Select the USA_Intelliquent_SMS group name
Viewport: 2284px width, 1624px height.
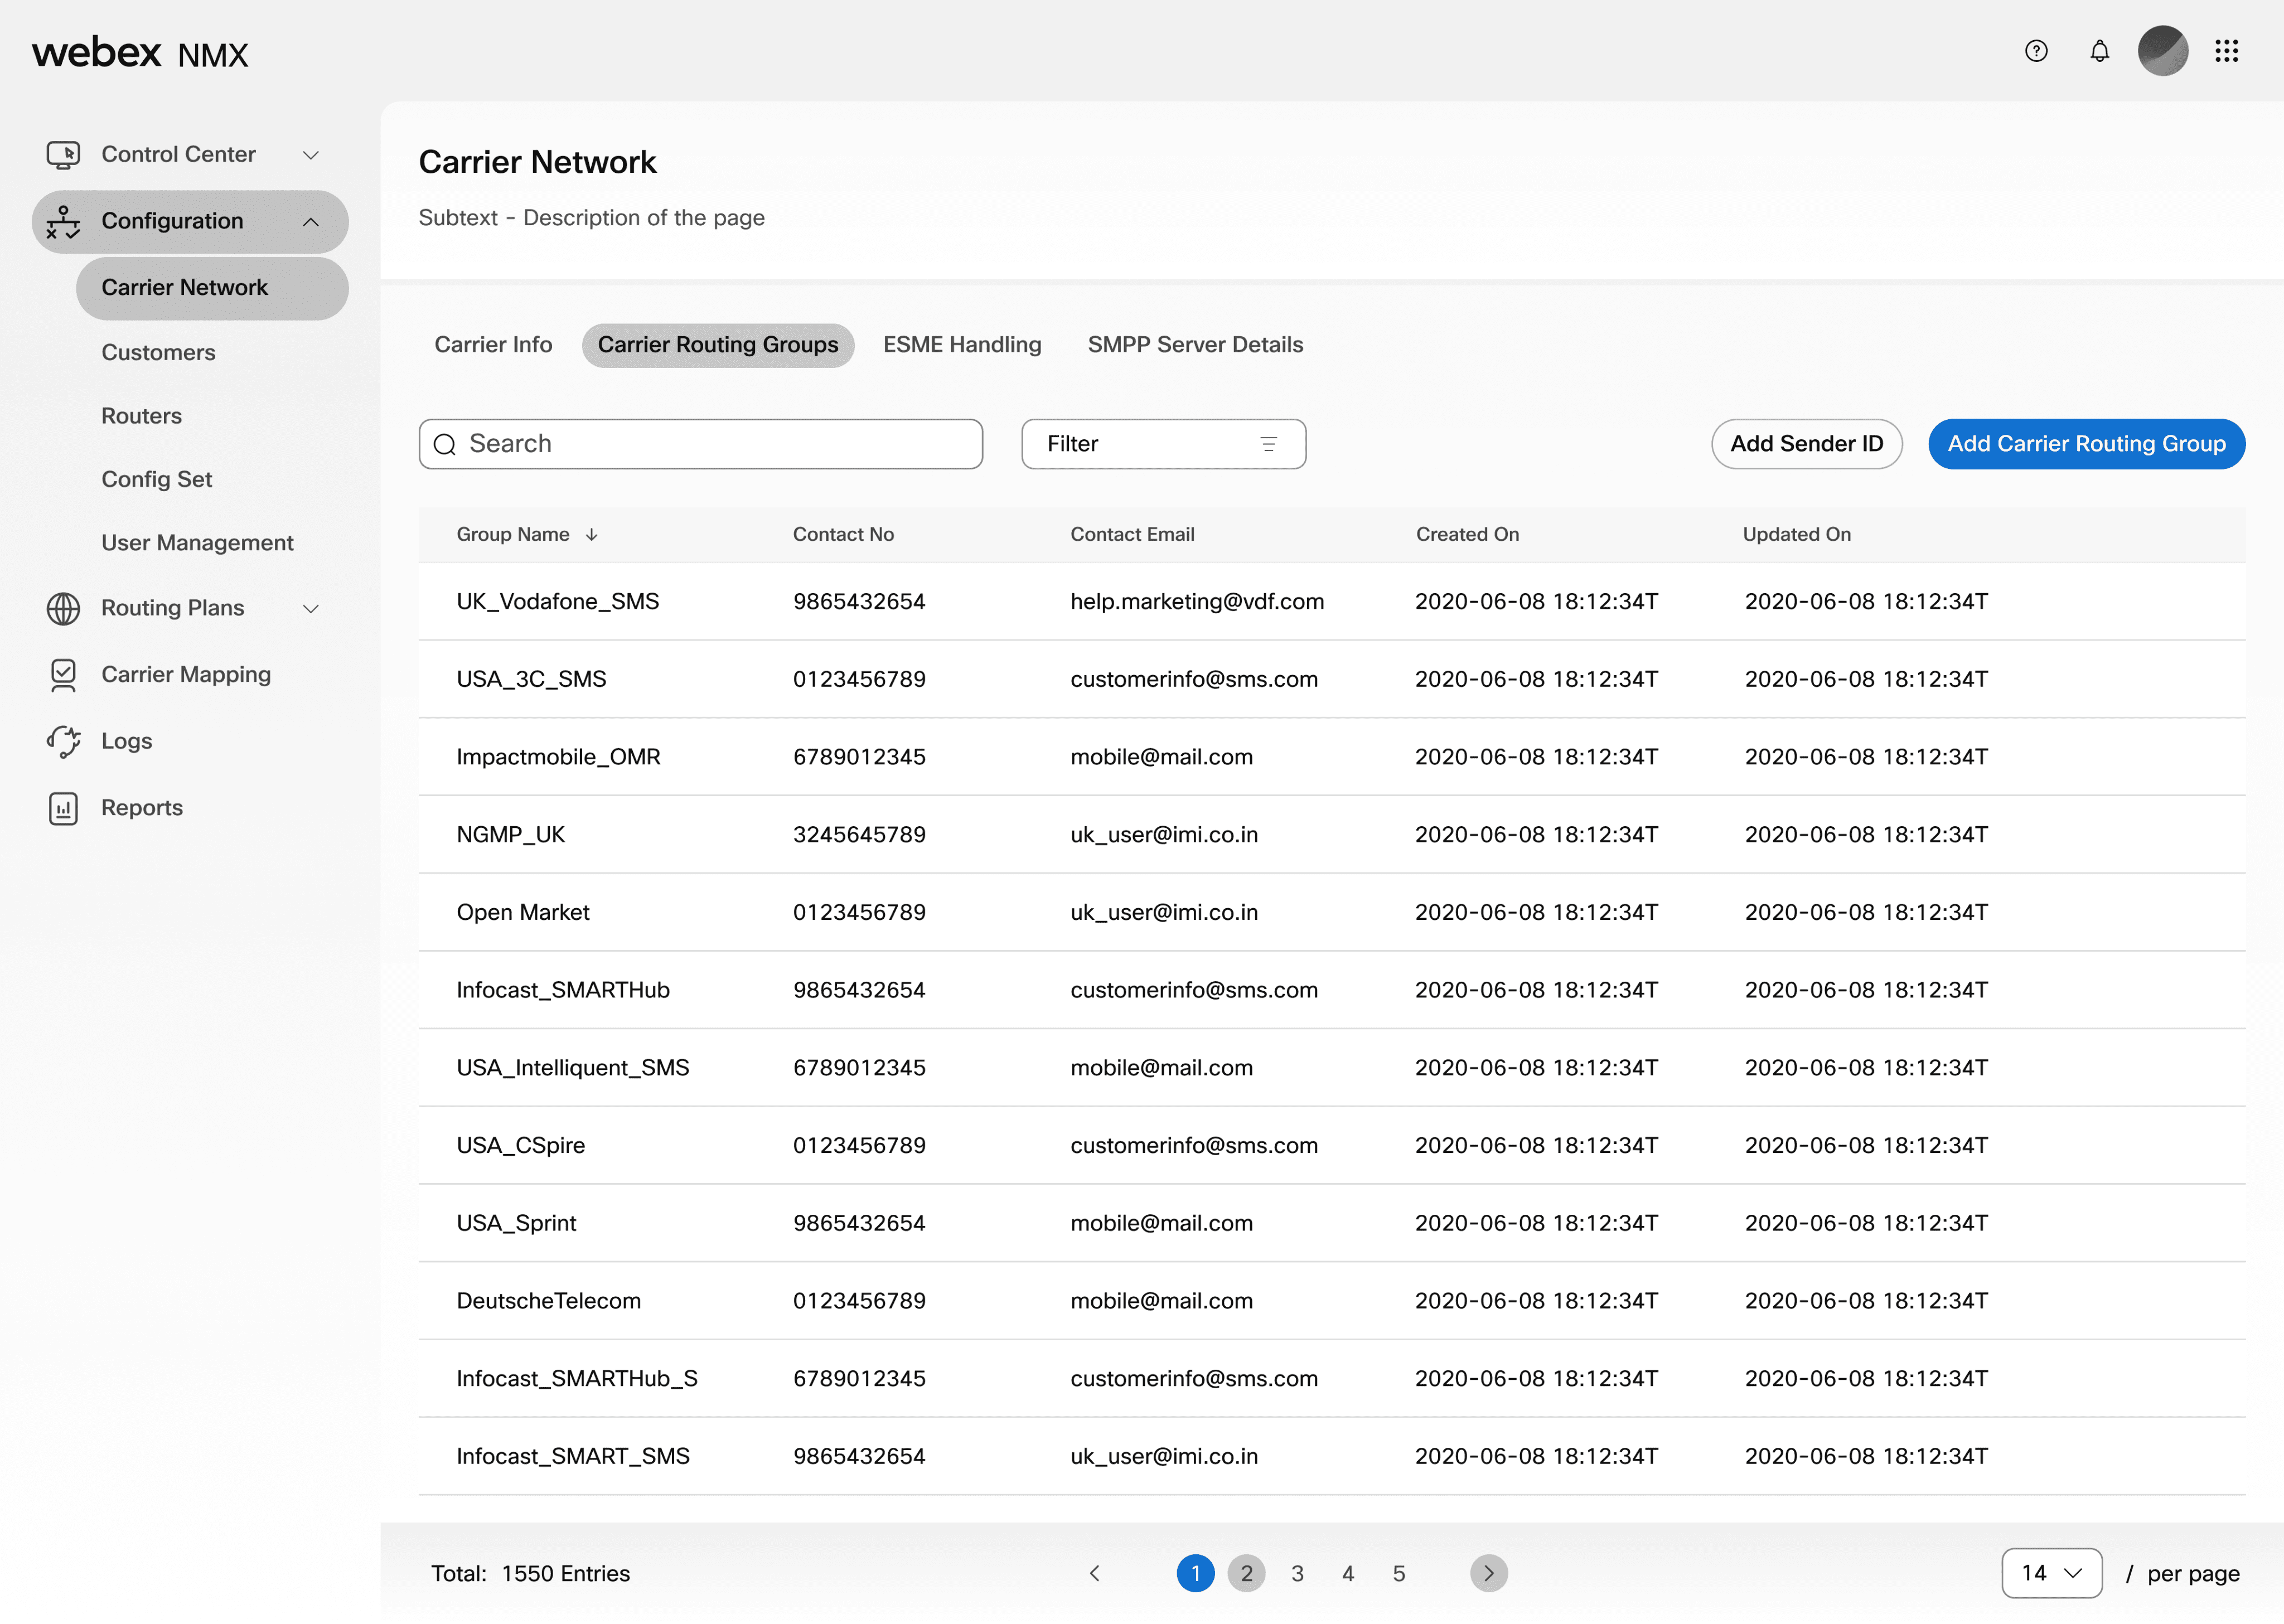tap(573, 1068)
